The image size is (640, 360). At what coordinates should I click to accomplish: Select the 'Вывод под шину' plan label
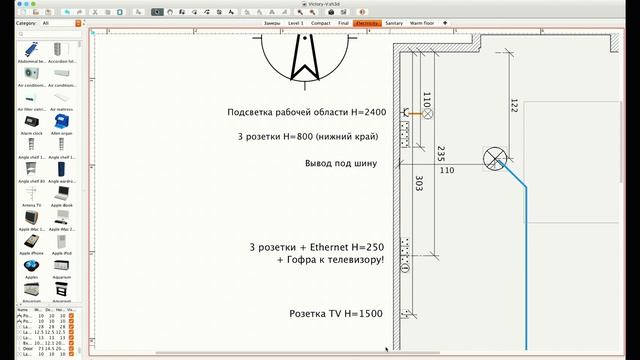pyautogui.click(x=341, y=163)
